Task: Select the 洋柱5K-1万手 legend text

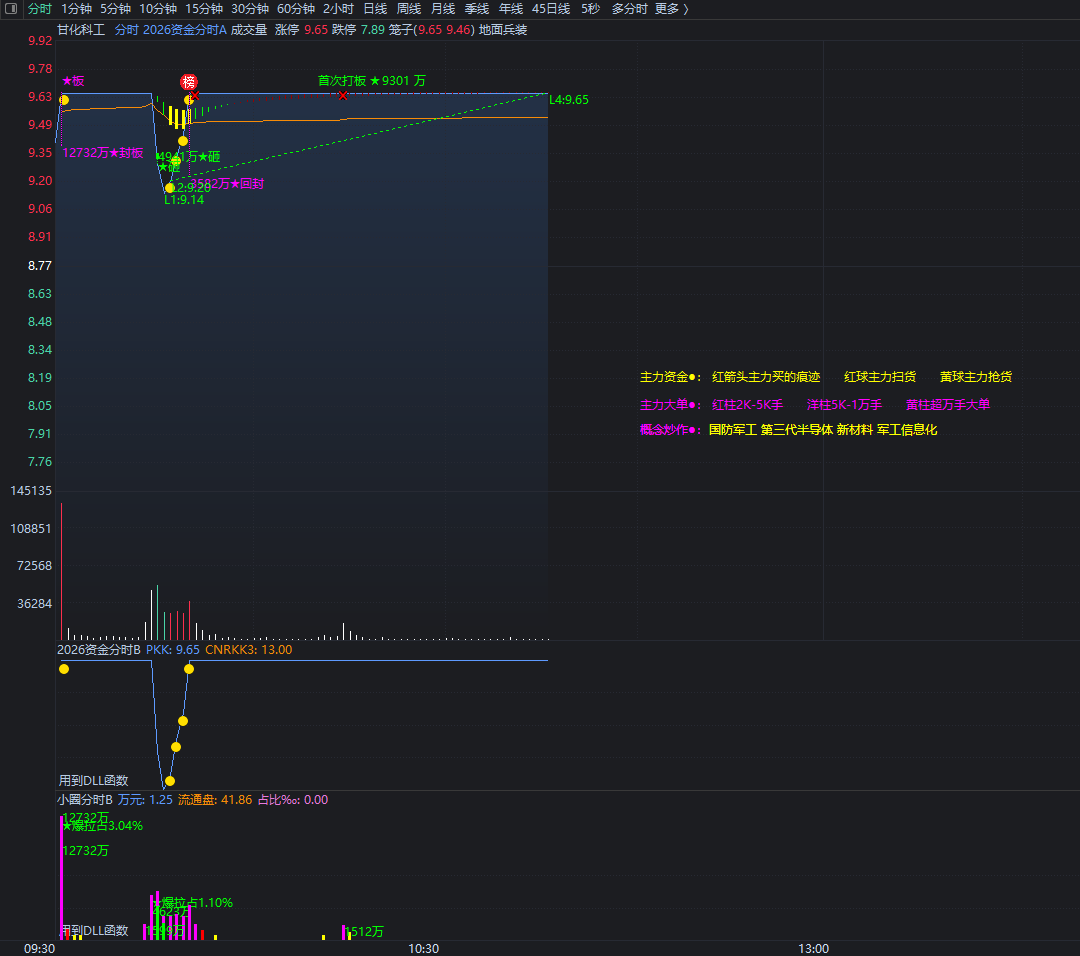Action: [x=844, y=405]
